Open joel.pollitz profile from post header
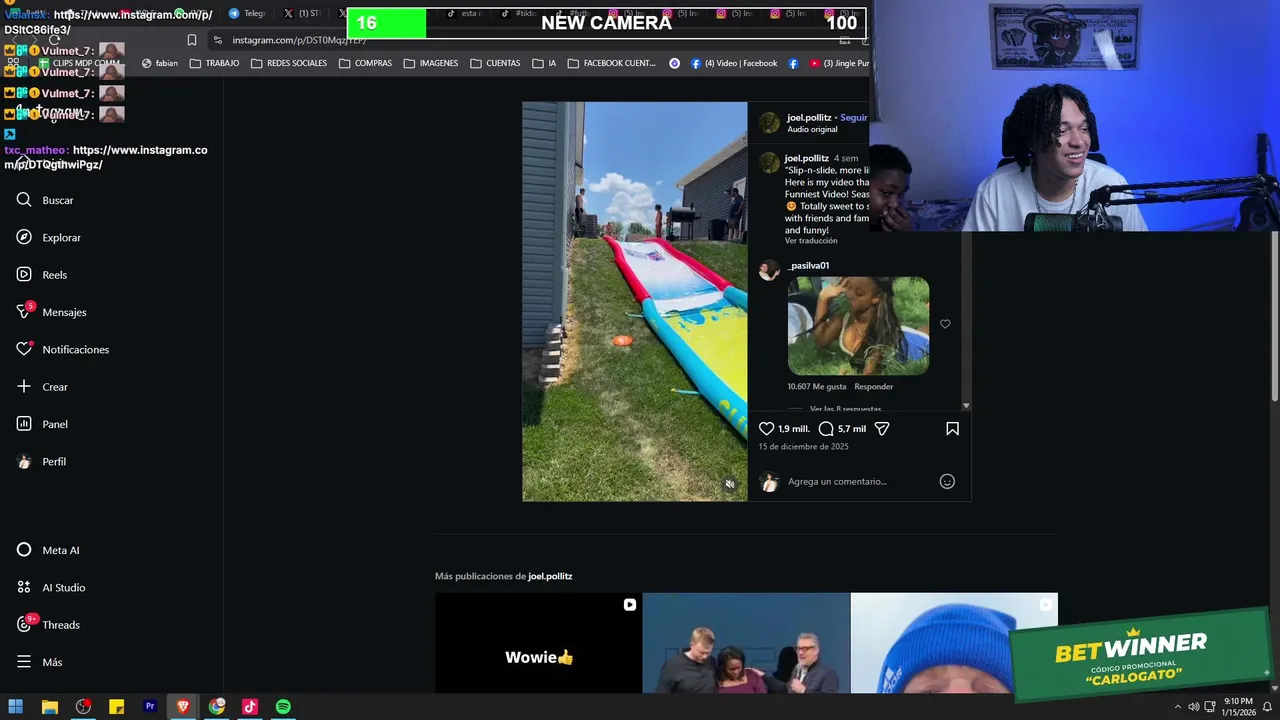The width and height of the screenshot is (1280, 720). (x=809, y=117)
